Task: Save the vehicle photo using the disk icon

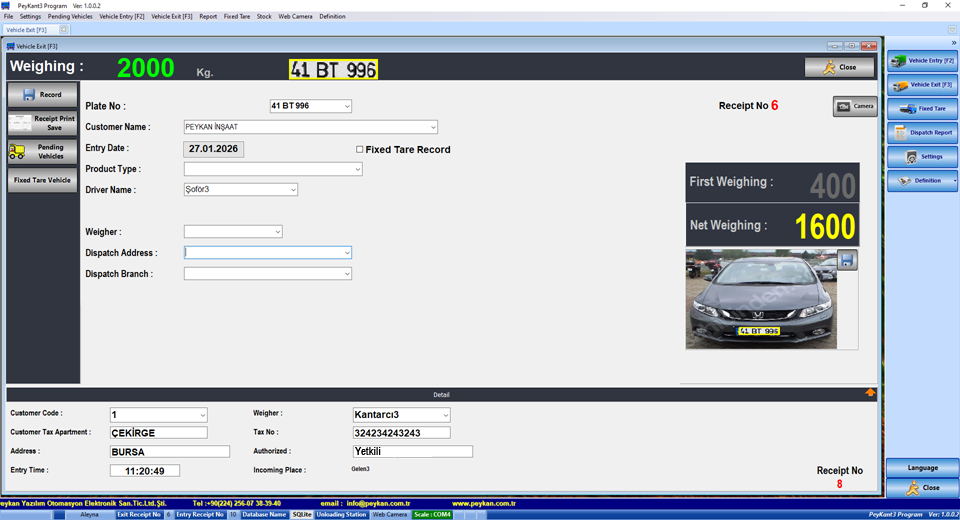Action: [x=847, y=261]
